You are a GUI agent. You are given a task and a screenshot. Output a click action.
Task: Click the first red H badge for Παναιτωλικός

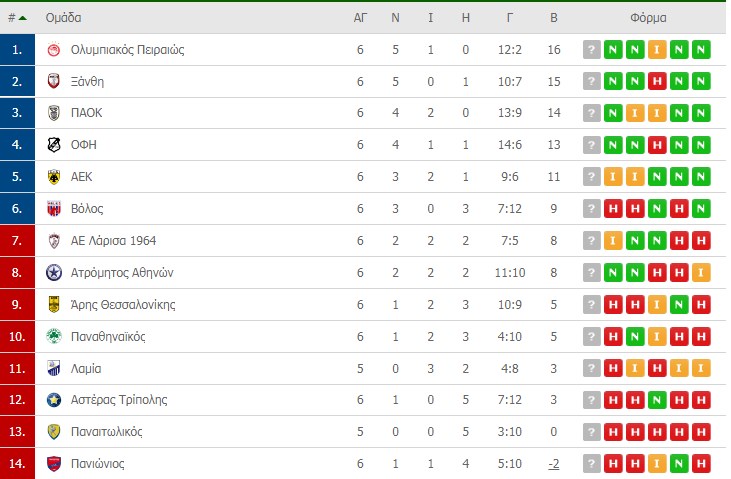pyautogui.click(x=613, y=432)
